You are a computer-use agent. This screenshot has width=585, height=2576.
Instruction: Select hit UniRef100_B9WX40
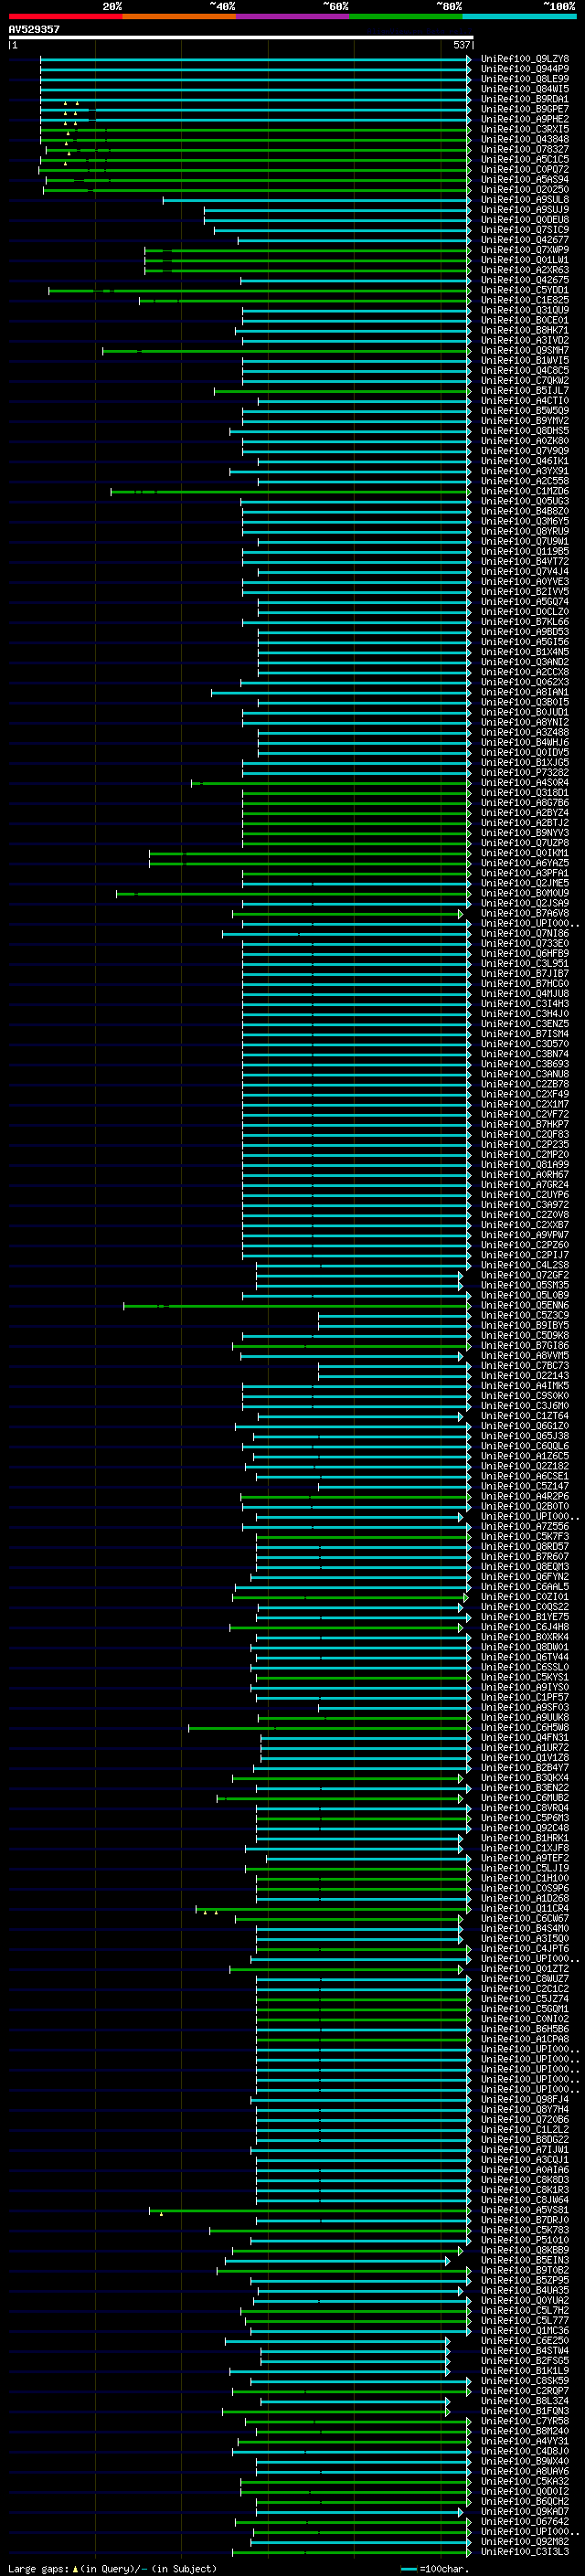[x=524, y=2461]
